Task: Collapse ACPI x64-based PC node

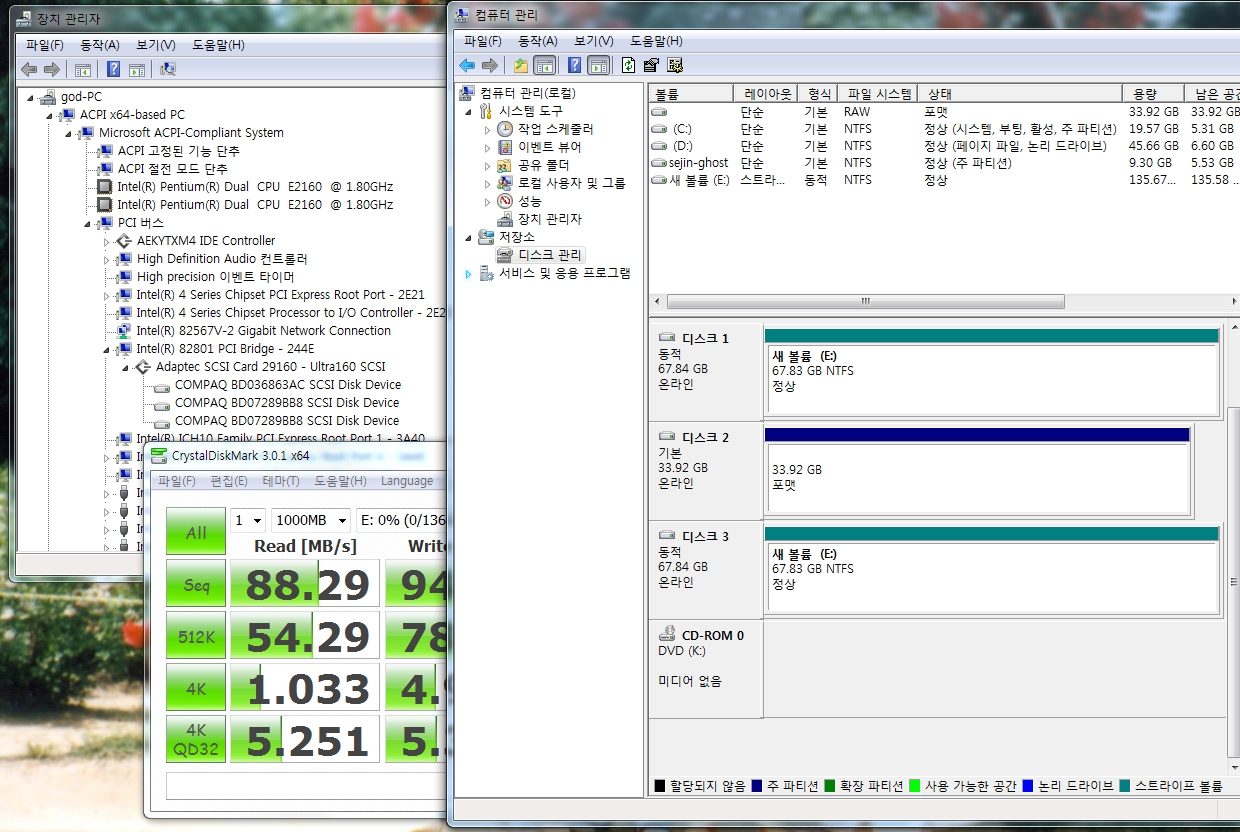Action: coord(51,115)
